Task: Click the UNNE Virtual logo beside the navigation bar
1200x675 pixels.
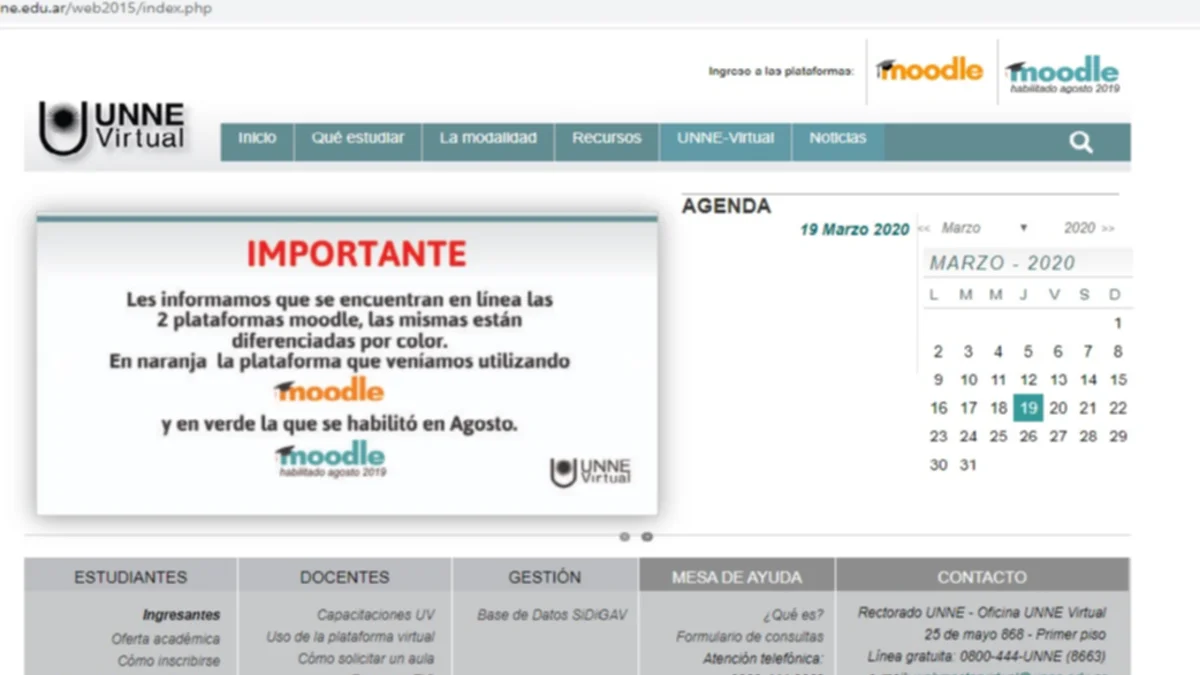Action: point(112,128)
